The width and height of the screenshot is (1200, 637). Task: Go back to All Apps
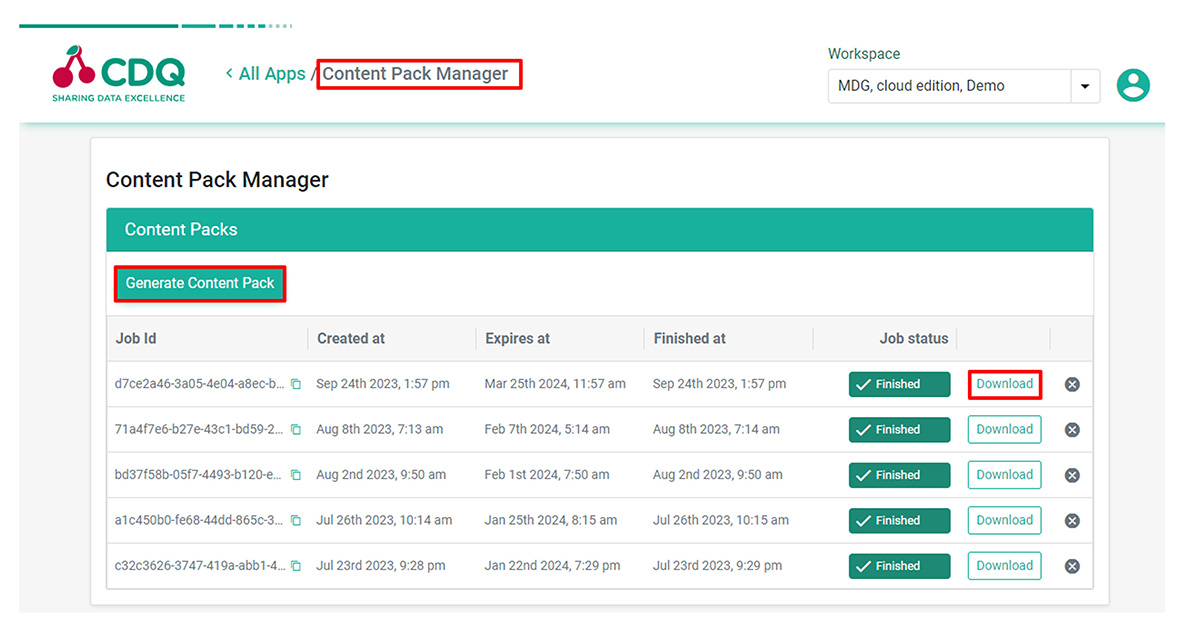click(x=265, y=74)
